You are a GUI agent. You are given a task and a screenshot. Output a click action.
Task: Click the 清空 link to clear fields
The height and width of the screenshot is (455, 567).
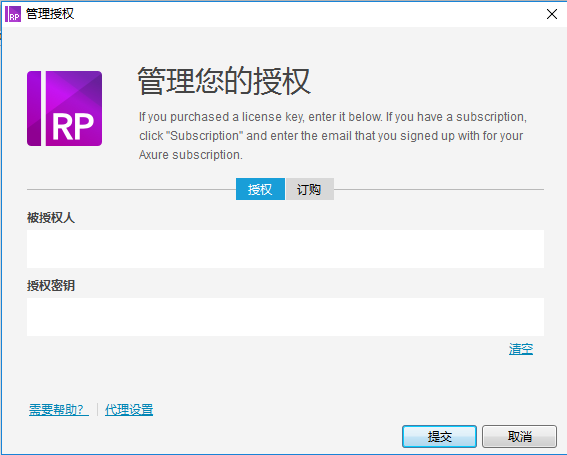coord(521,349)
